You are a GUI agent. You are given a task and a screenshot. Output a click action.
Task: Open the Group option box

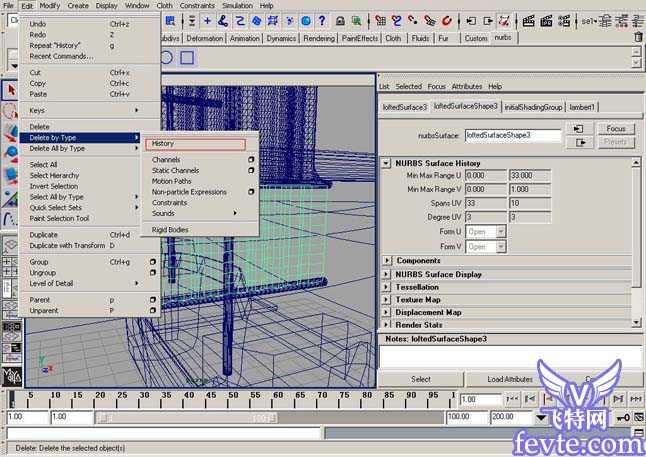152,262
